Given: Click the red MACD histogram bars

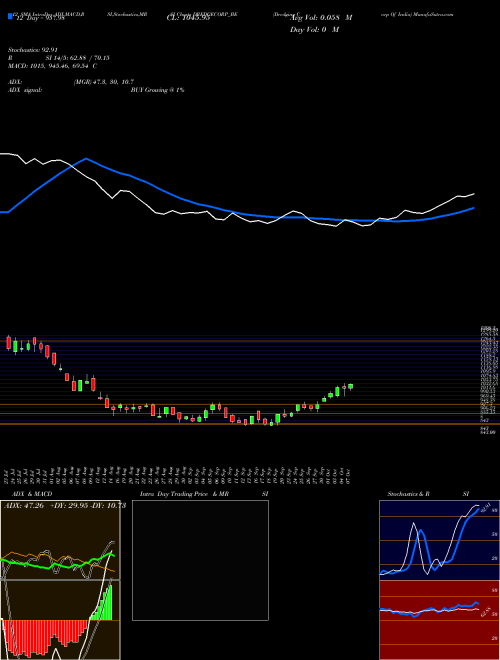Looking at the screenshot, I should coord(44,639).
